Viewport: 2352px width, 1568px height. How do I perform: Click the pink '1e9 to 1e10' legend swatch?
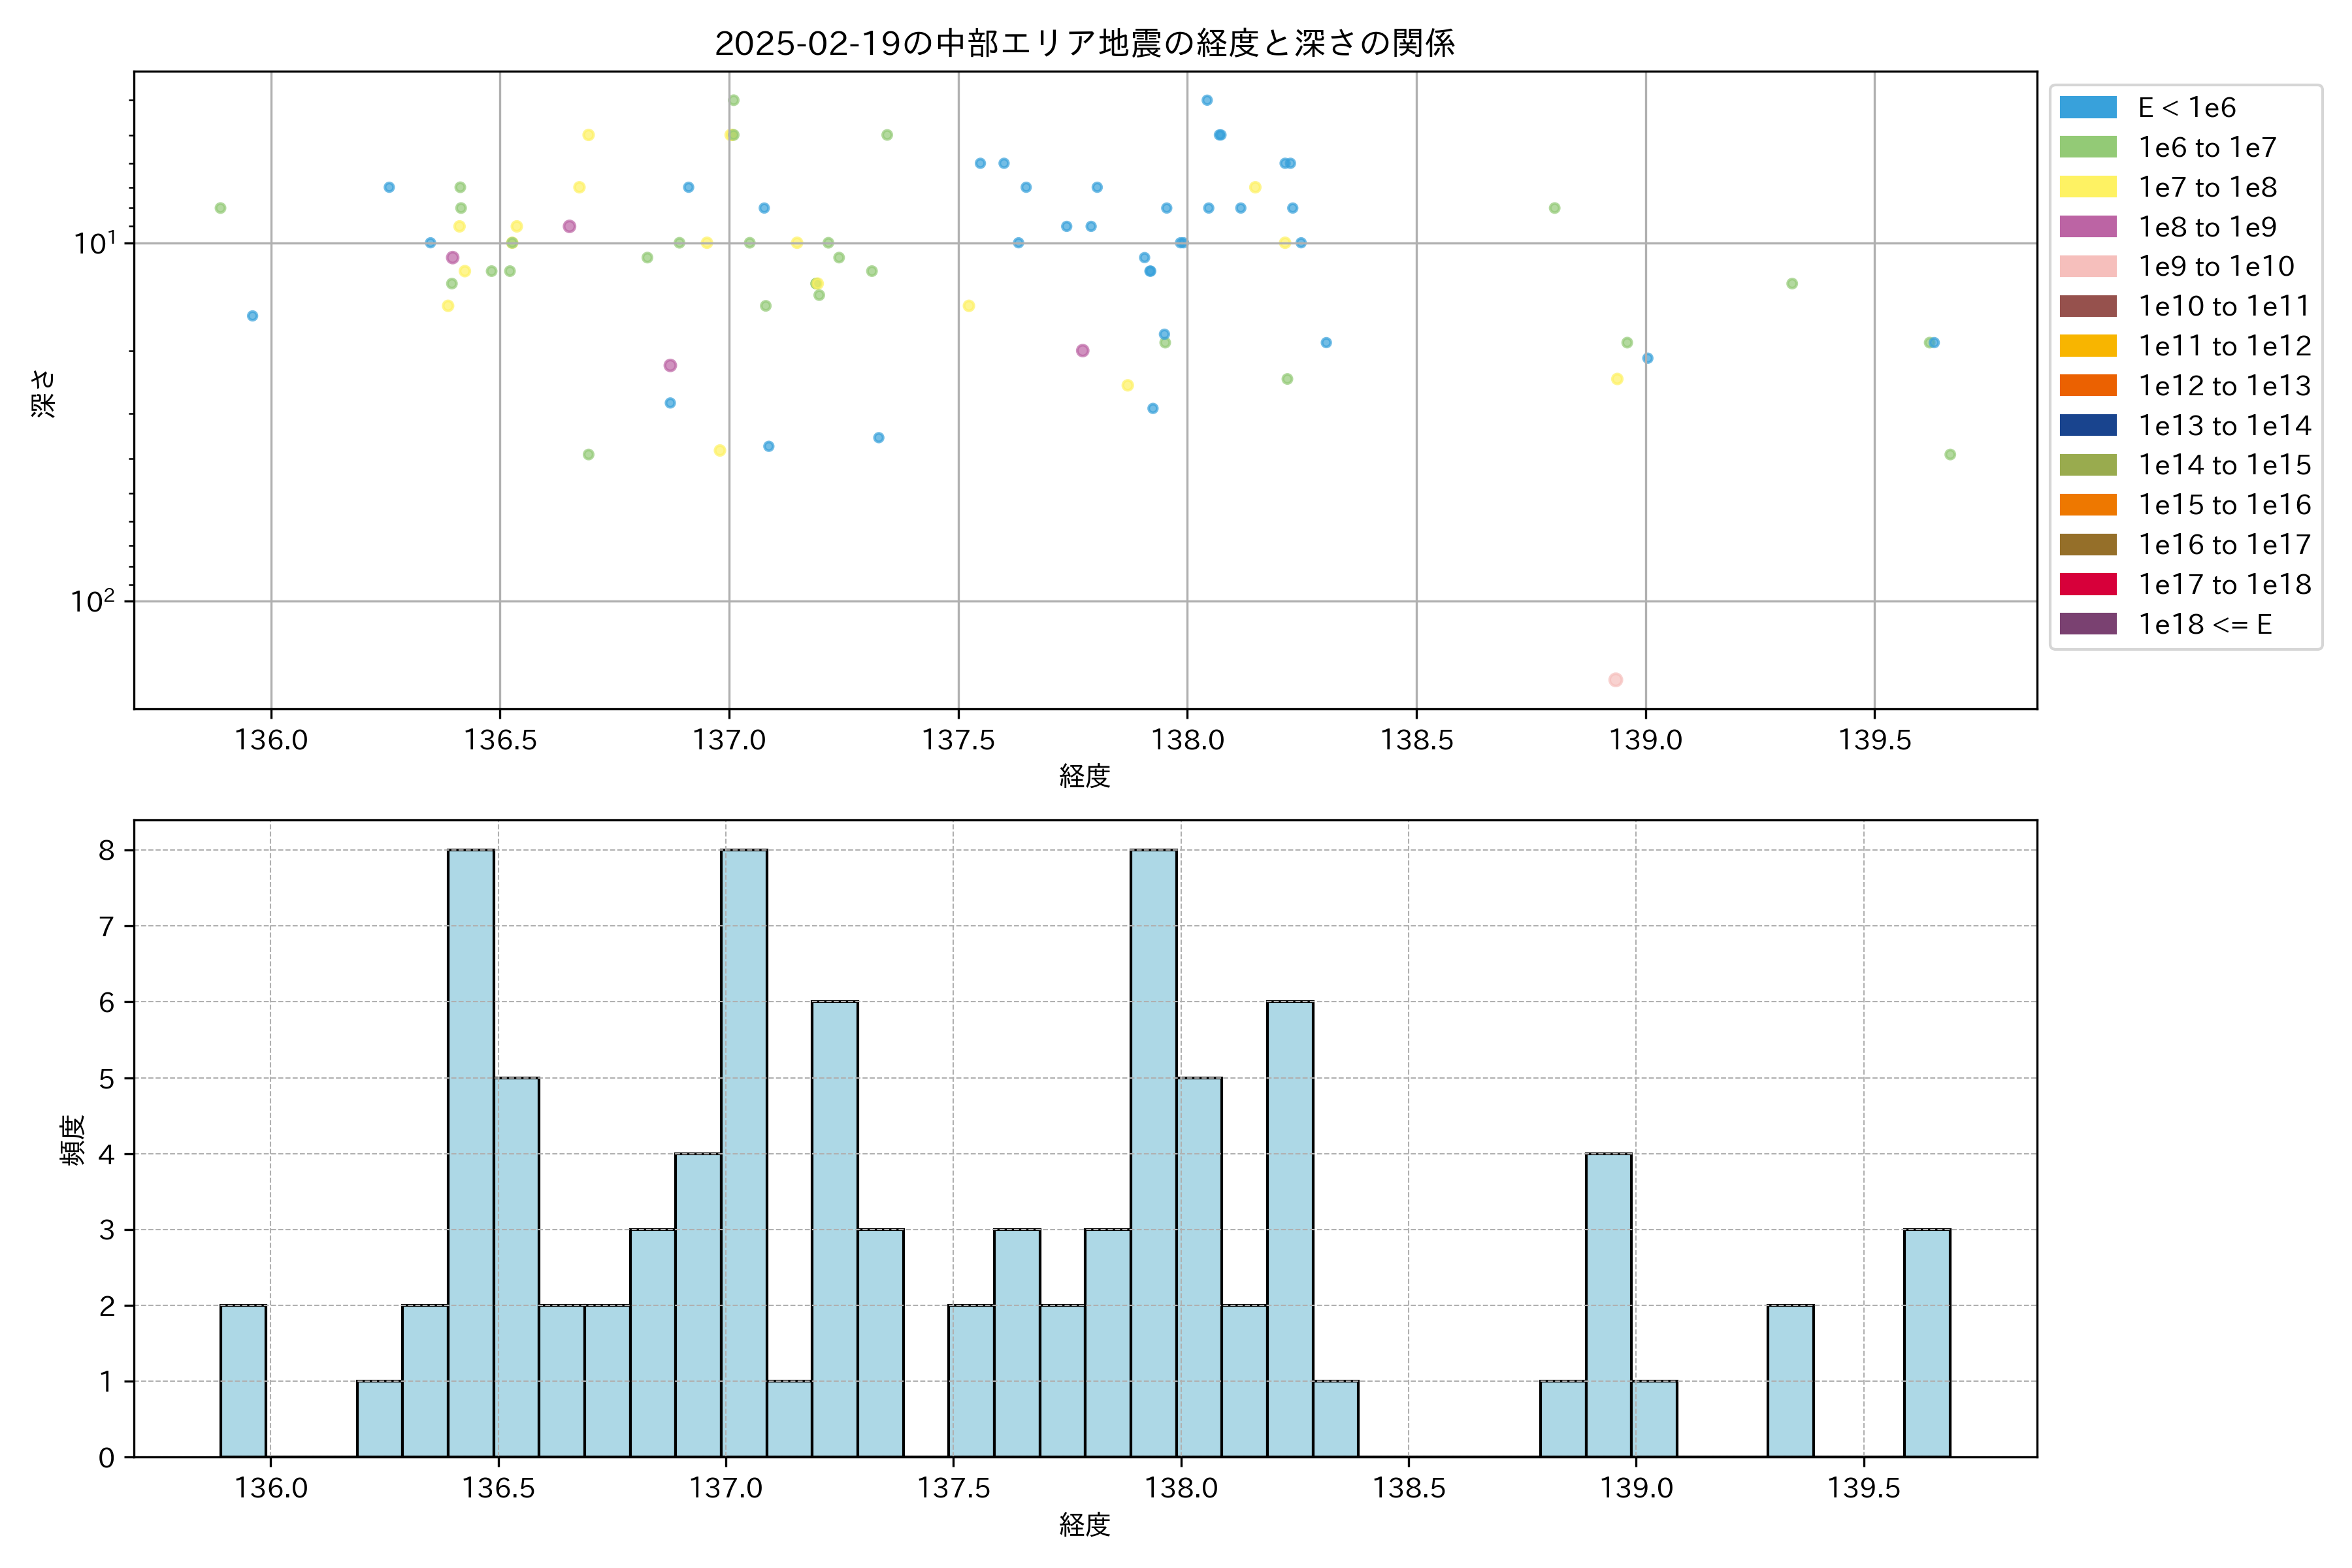pos(2088,267)
